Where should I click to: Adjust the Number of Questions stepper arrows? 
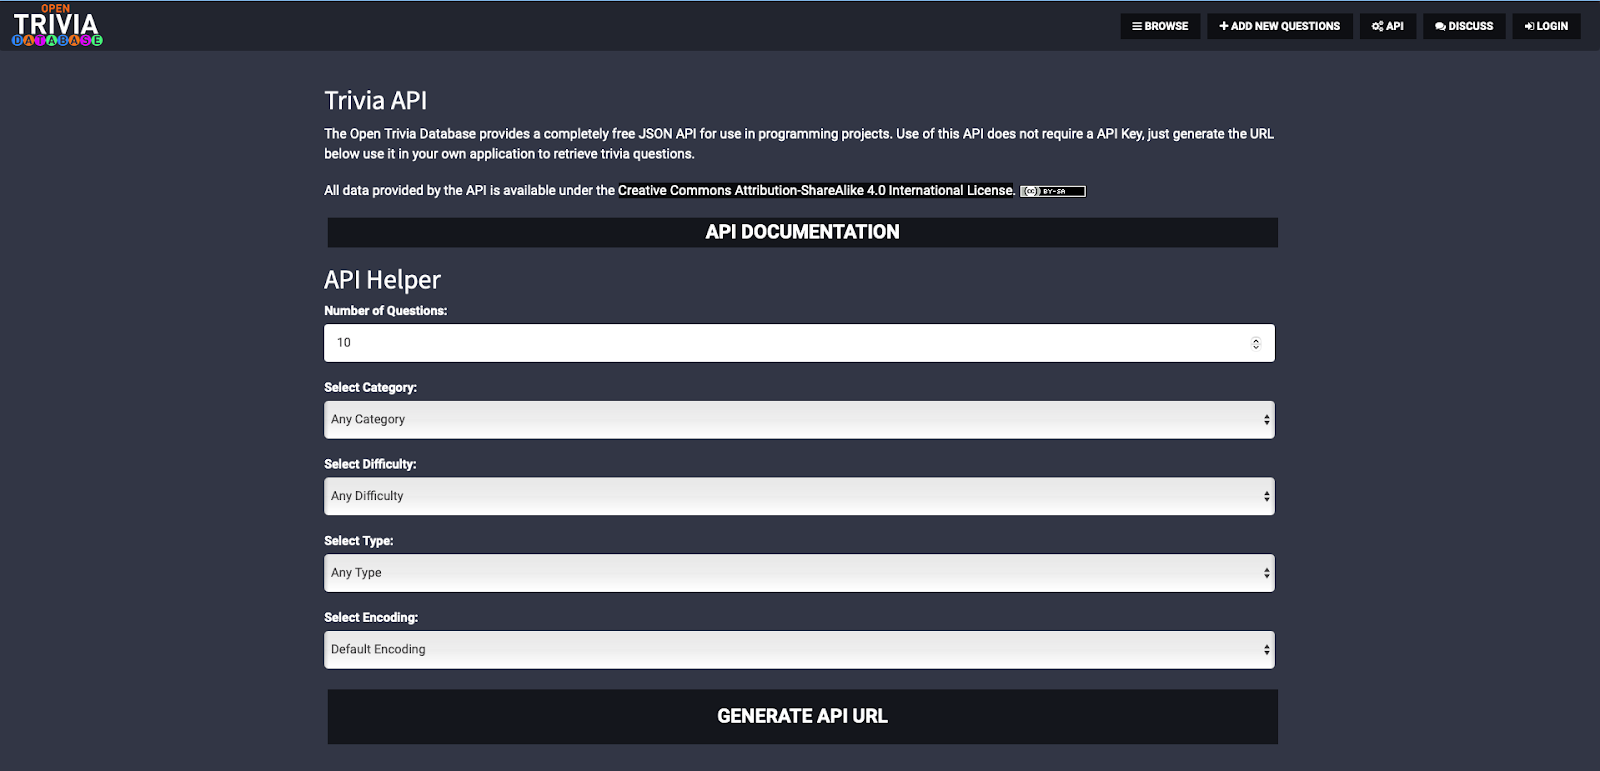[1256, 343]
